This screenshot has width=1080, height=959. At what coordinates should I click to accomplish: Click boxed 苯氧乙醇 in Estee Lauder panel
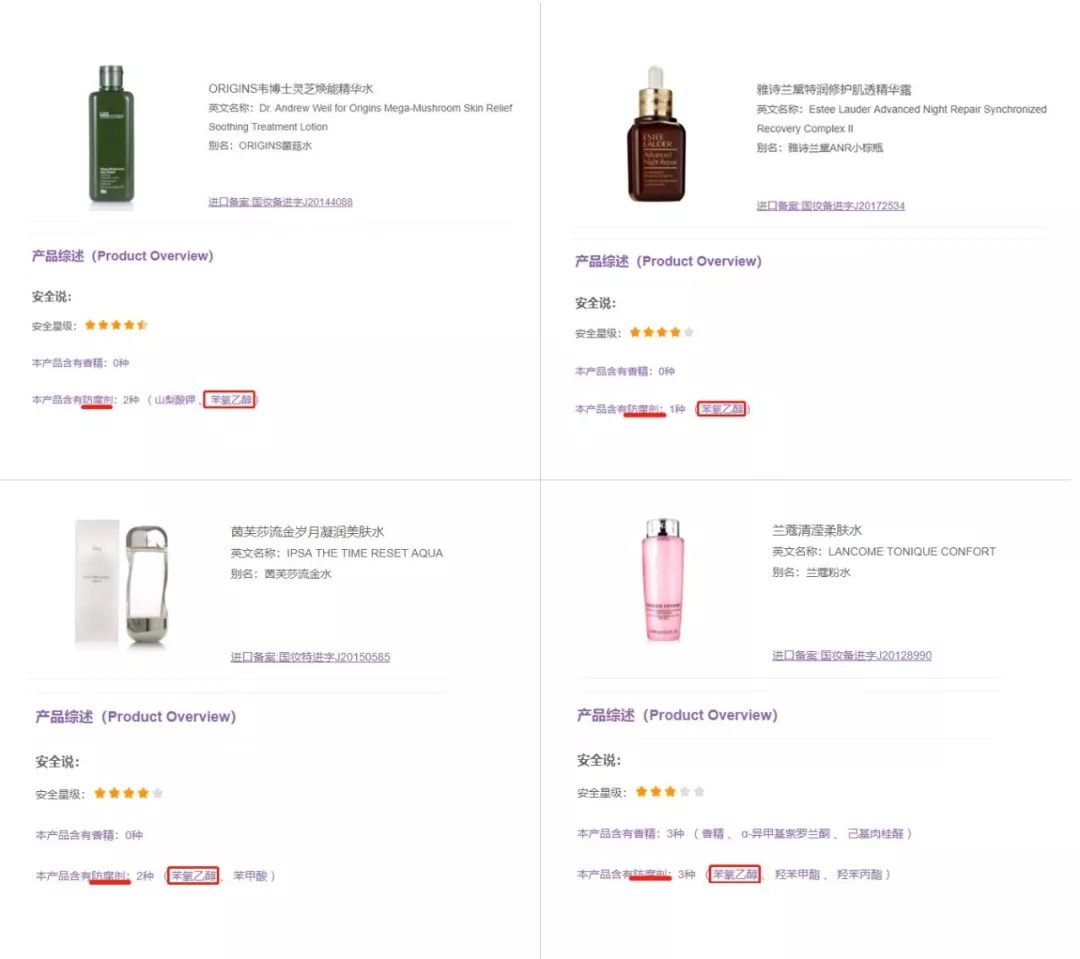coord(722,409)
